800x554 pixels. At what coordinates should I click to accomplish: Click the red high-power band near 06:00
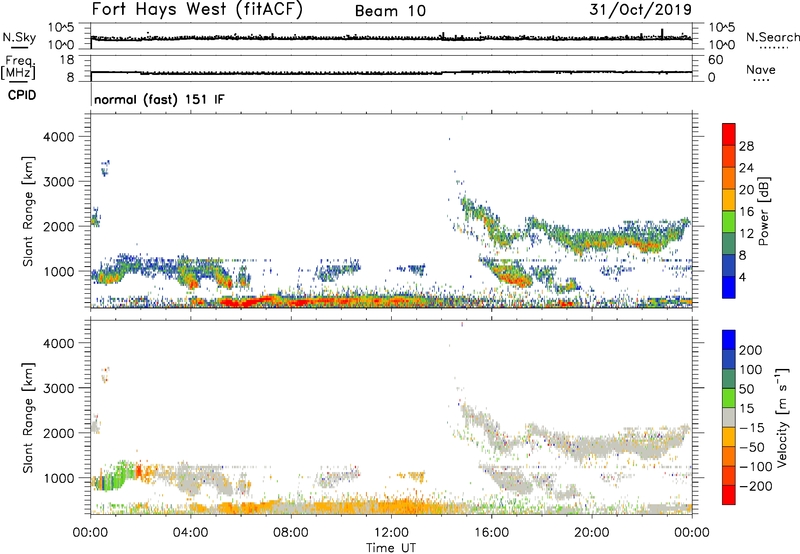244,303
